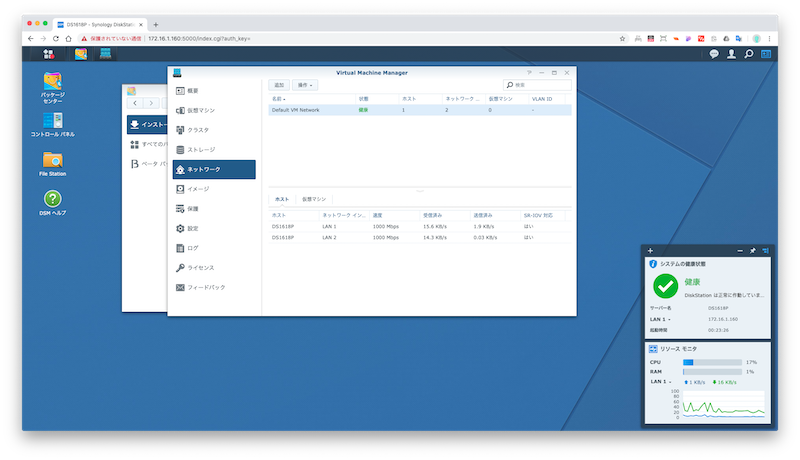Open ログ section in VMM sidebar
Screen dimensions: 800x460
[214, 248]
